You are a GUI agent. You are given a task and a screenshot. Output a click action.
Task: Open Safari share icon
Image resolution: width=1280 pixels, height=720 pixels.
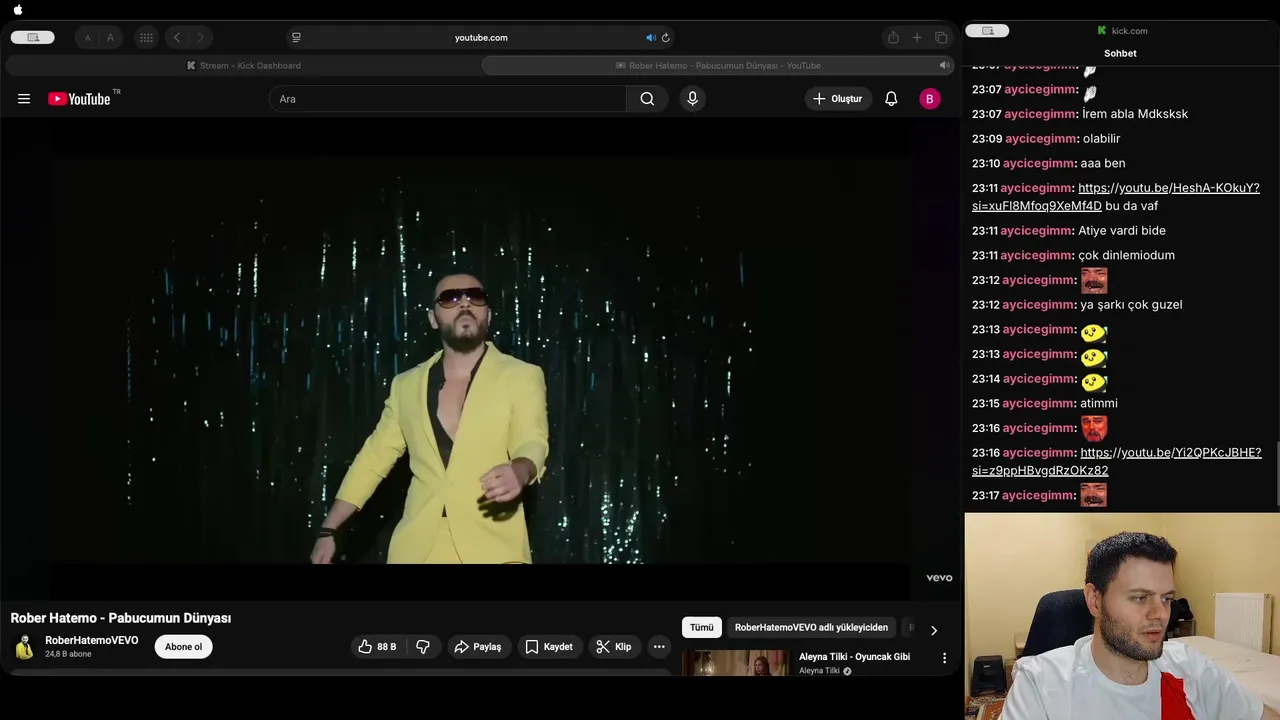coord(893,38)
